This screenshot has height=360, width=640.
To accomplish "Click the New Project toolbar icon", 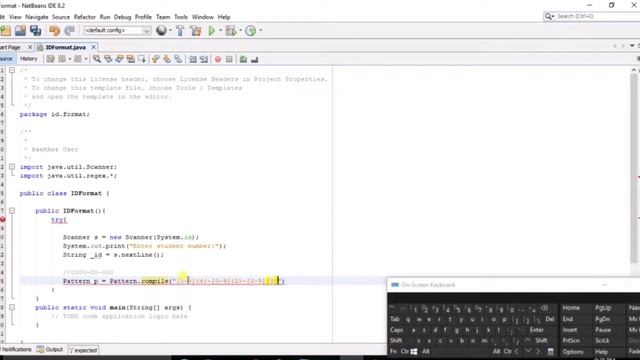I will point(6,31).
